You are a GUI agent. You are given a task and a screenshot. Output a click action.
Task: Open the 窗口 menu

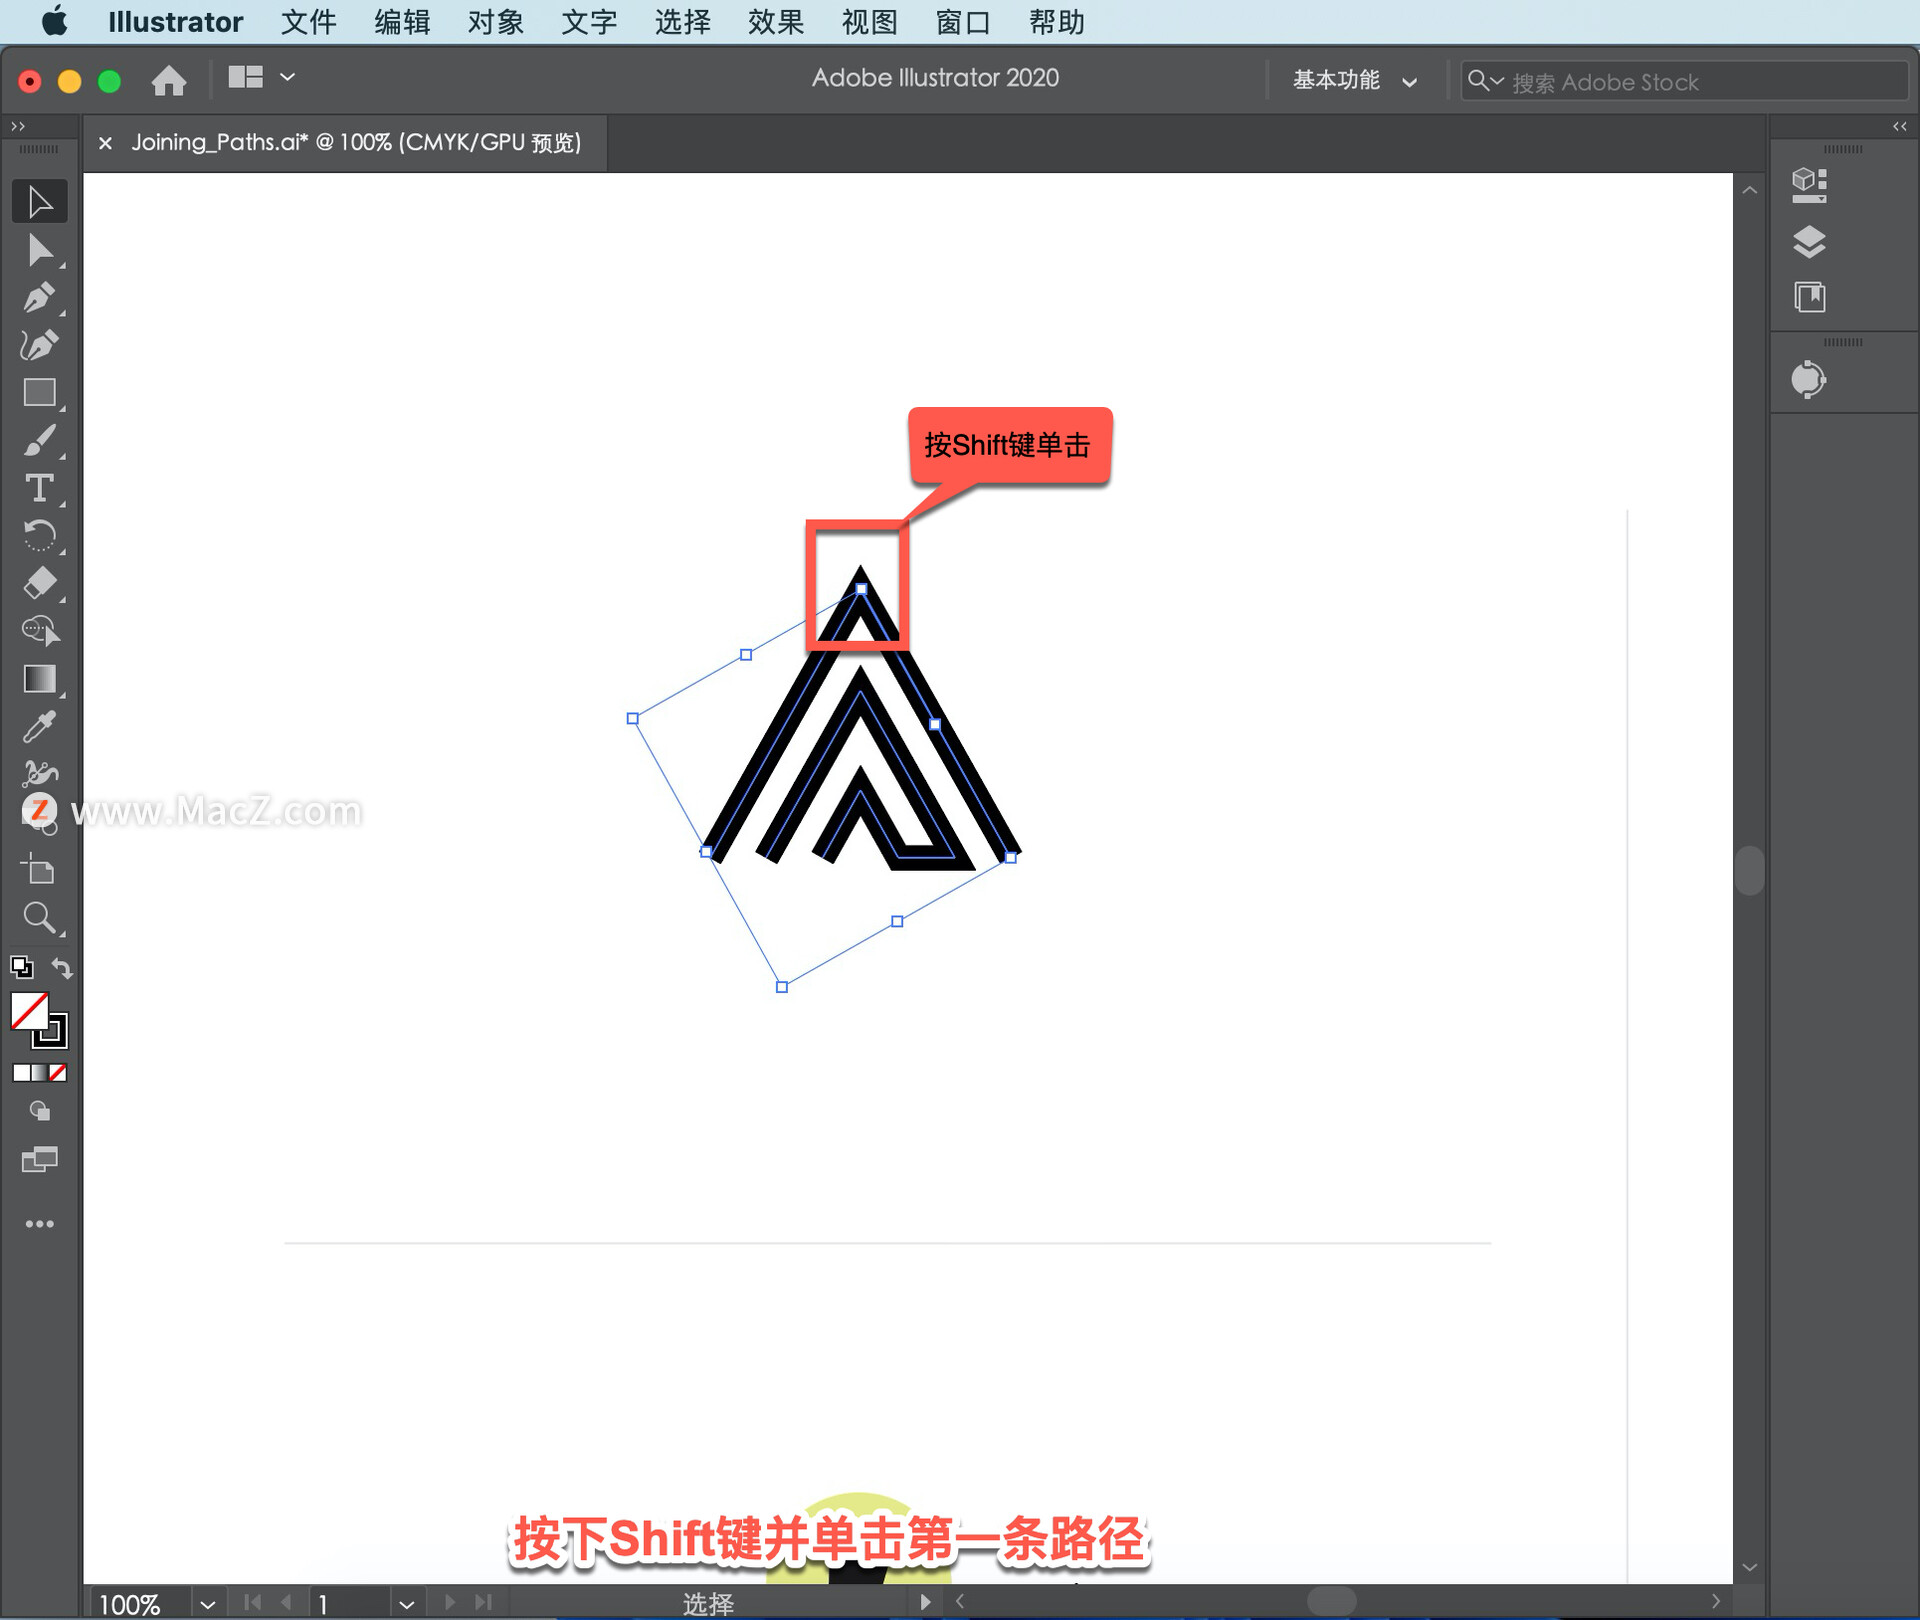[x=963, y=22]
